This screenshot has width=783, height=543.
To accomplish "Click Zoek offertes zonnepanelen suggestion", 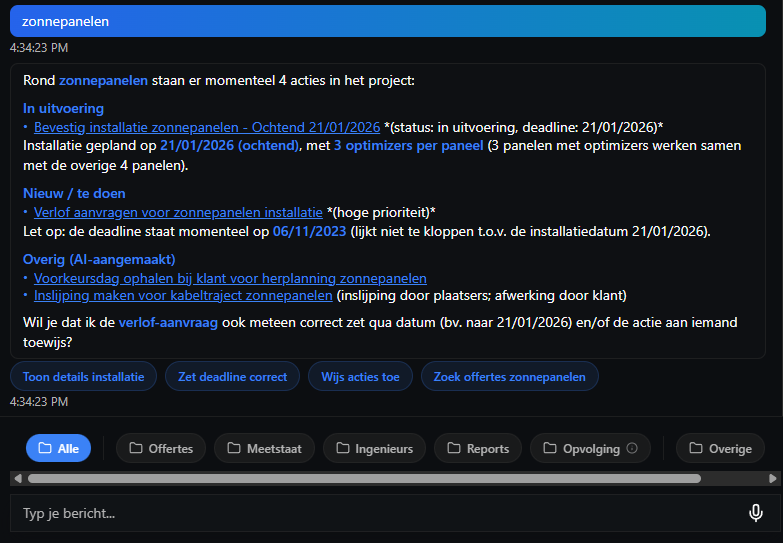I will point(510,377).
